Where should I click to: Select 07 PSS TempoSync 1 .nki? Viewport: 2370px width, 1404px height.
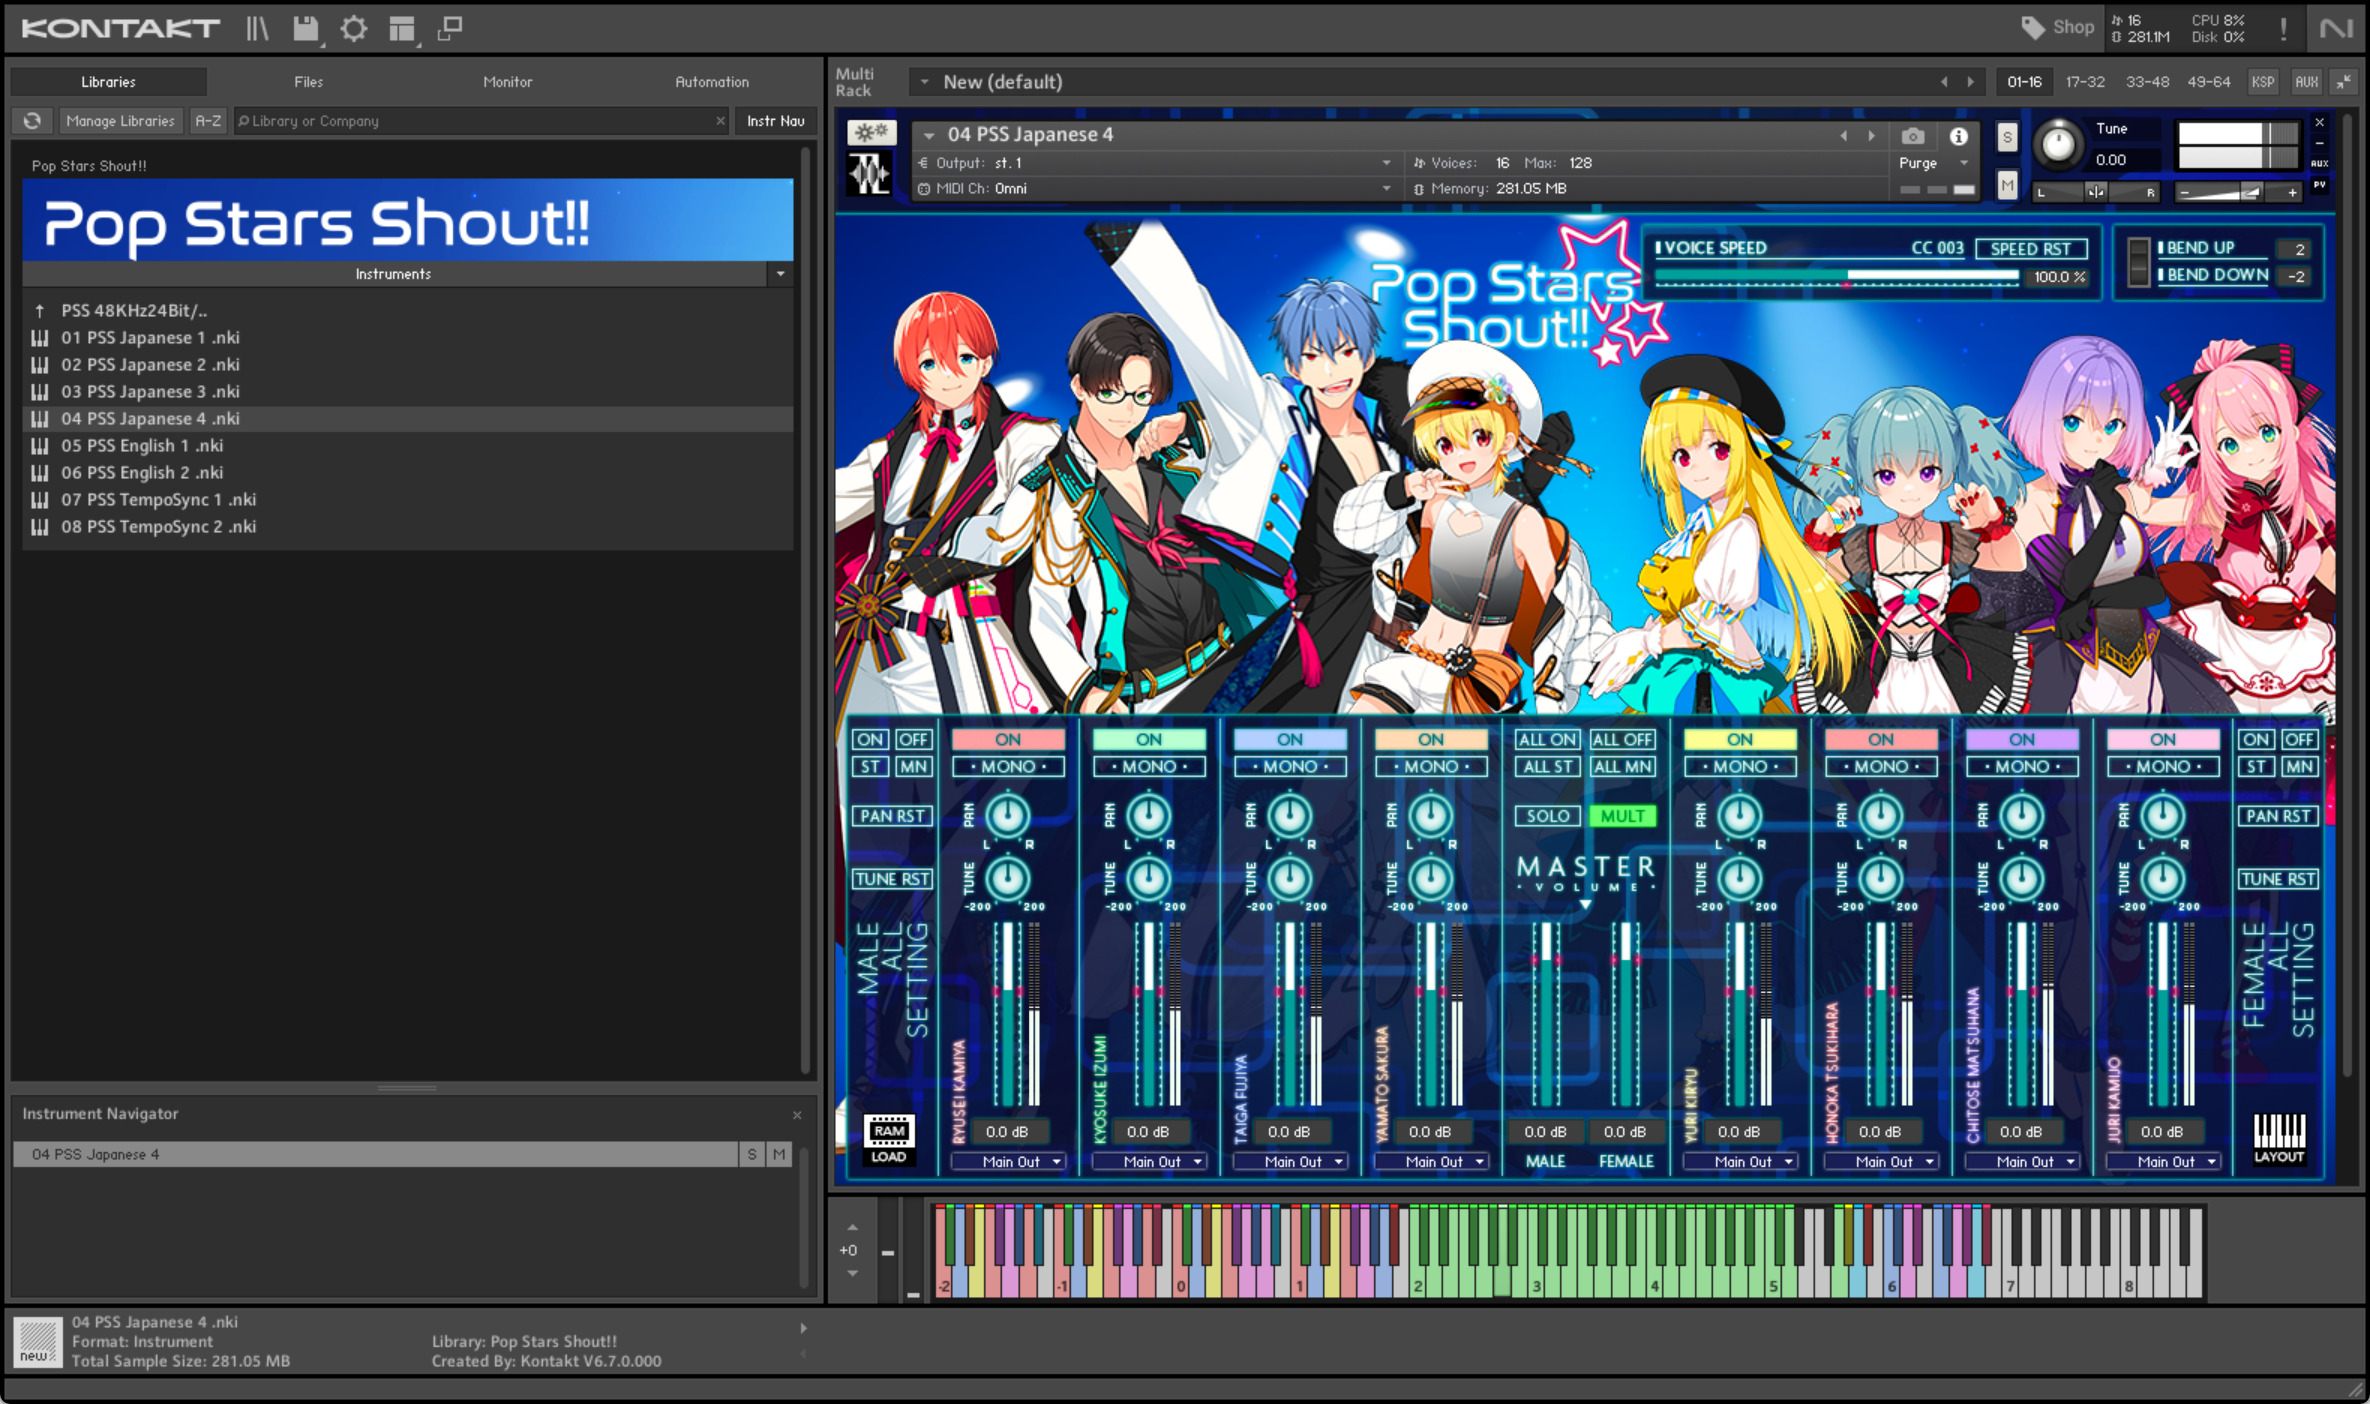click(x=408, y=500)
